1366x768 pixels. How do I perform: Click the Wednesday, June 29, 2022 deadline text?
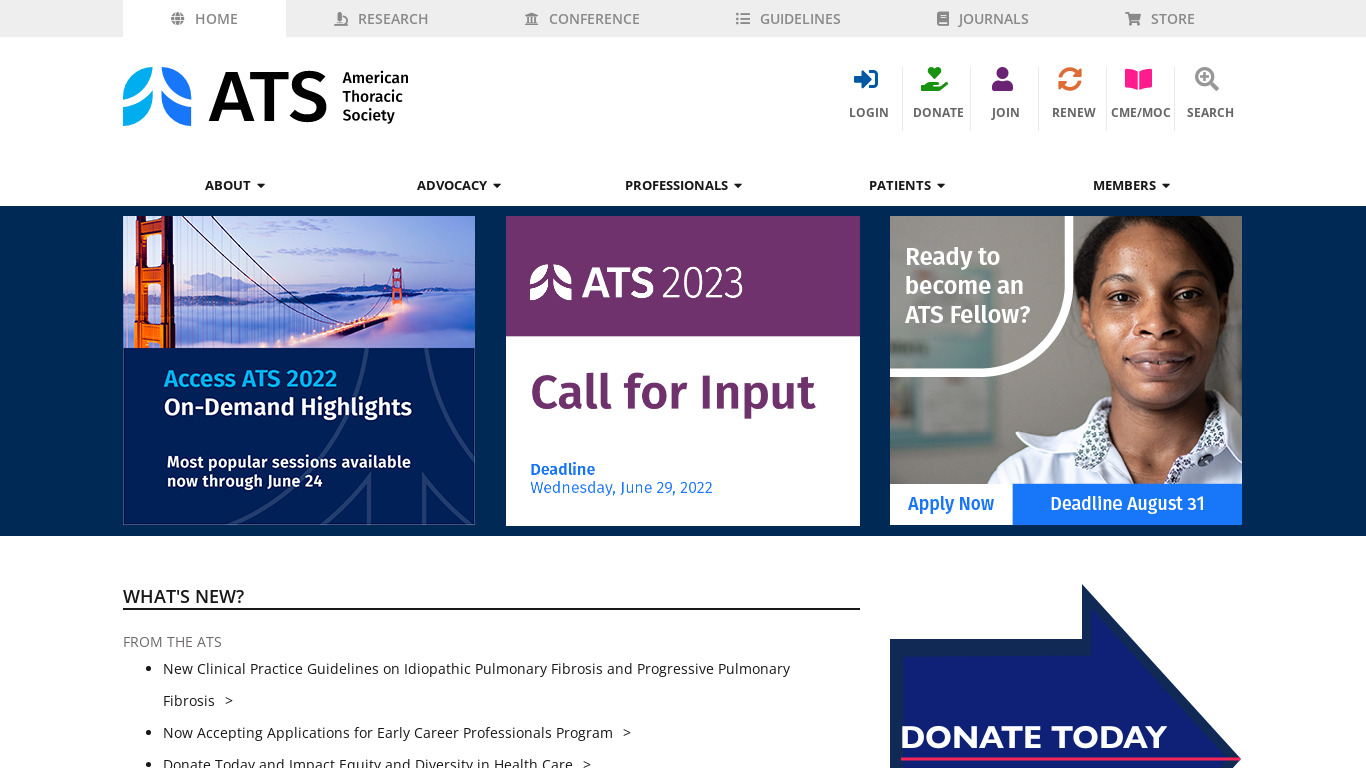(x=621, y=488)
